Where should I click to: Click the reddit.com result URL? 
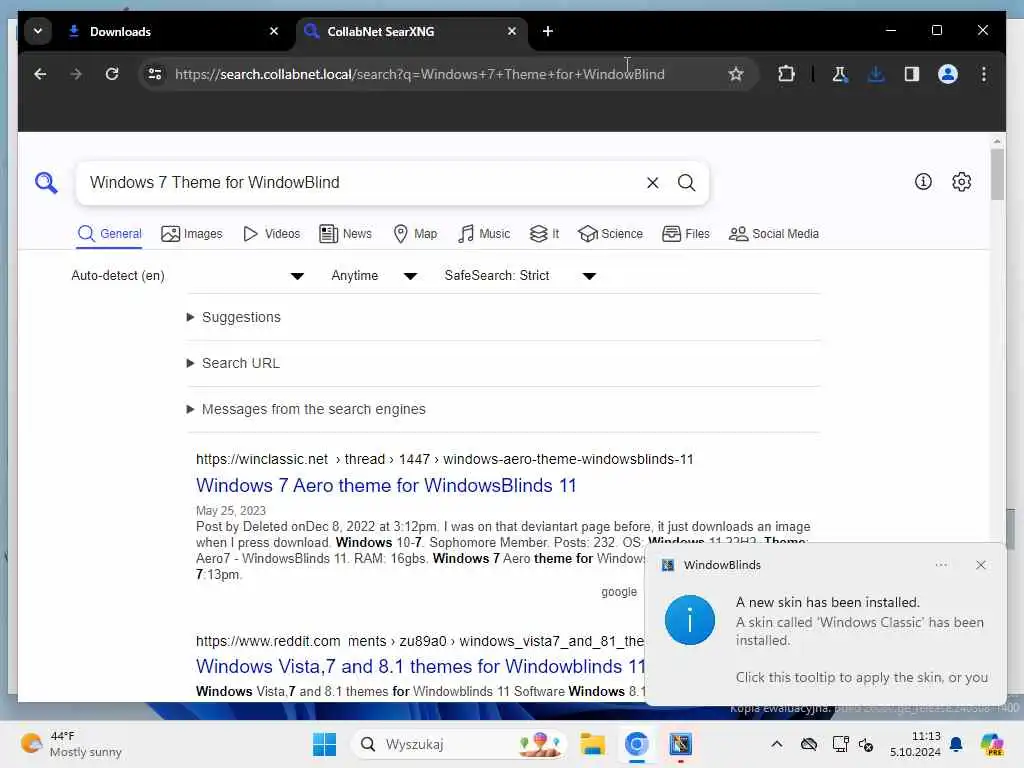pos(420,641)
